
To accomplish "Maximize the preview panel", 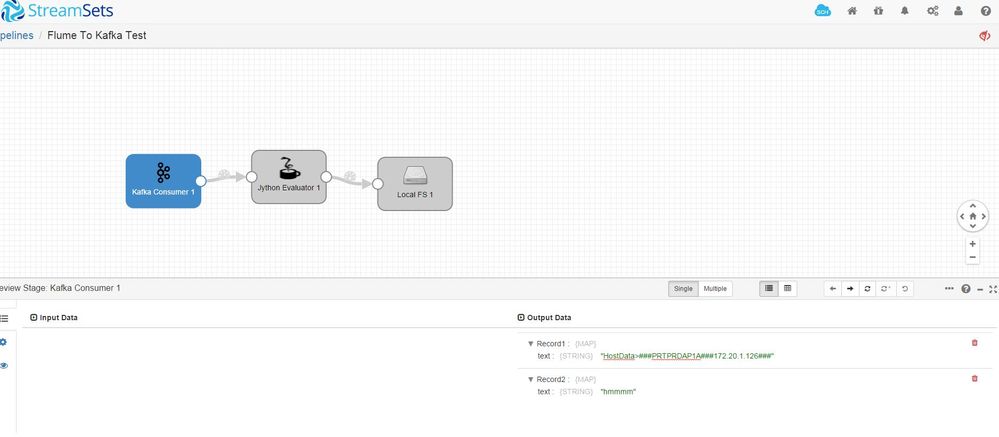I will [993, 289].
